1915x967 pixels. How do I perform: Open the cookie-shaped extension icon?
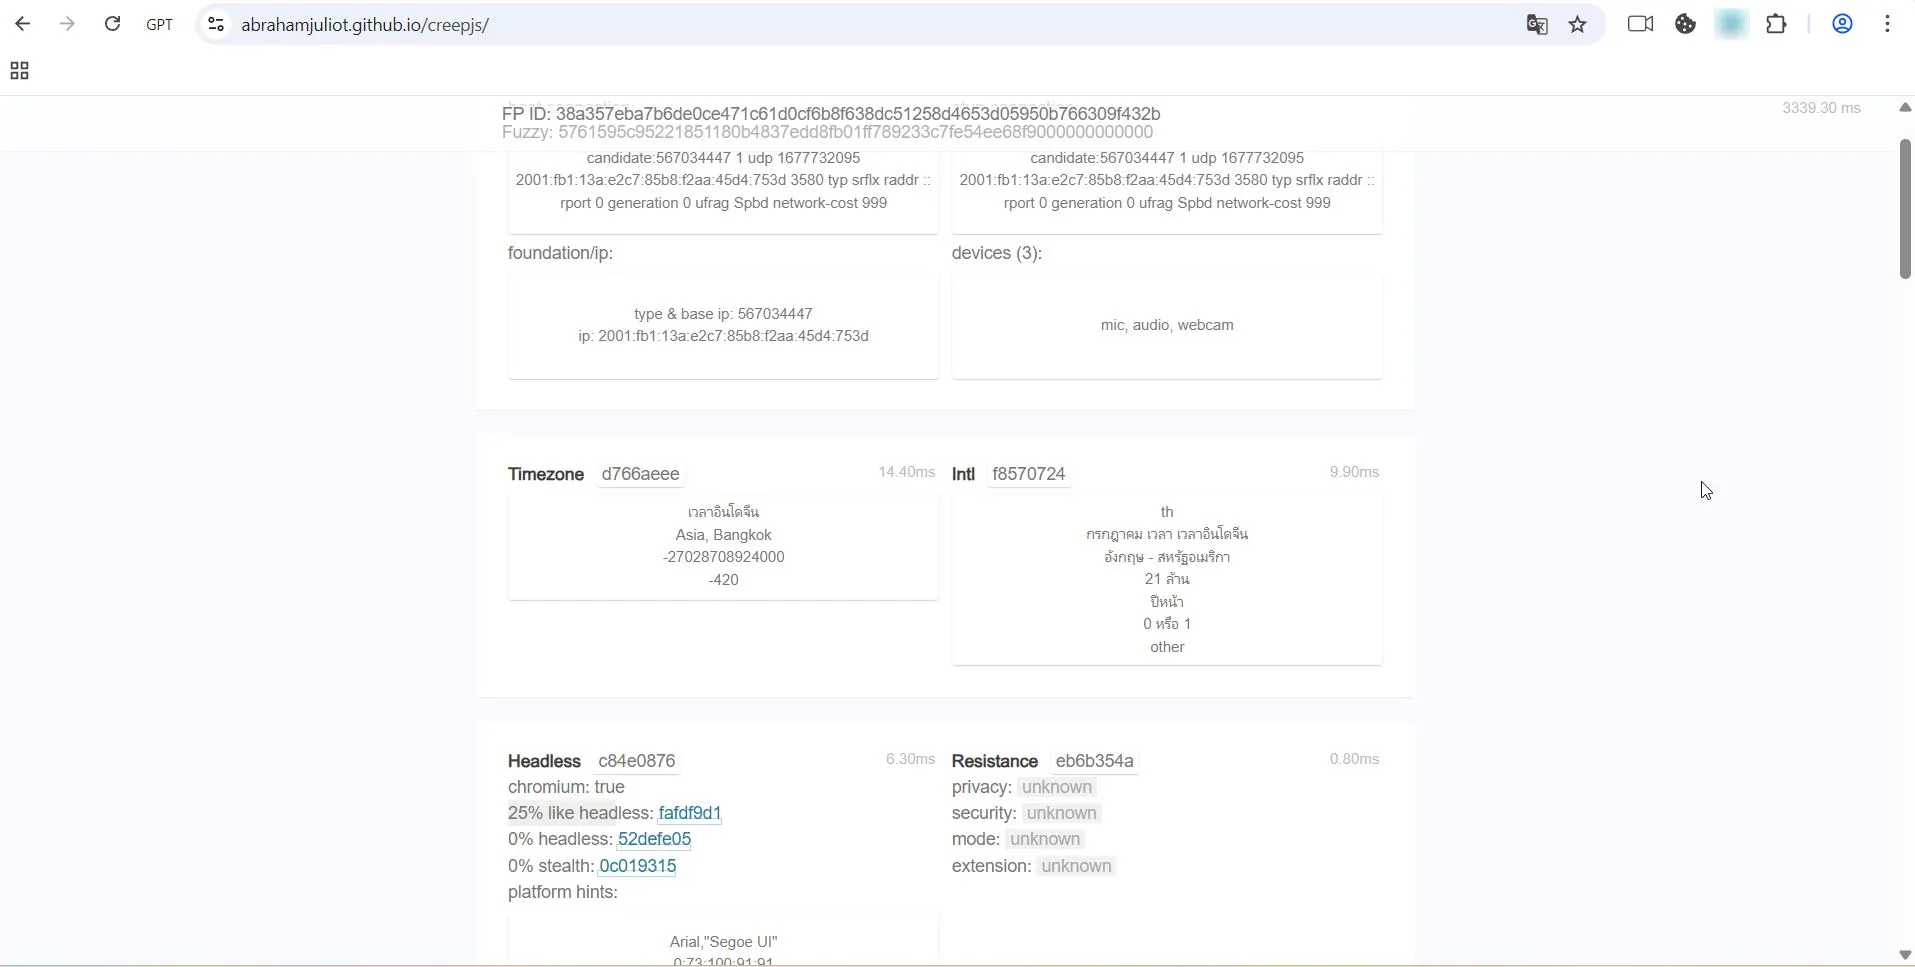(1686, 24)
